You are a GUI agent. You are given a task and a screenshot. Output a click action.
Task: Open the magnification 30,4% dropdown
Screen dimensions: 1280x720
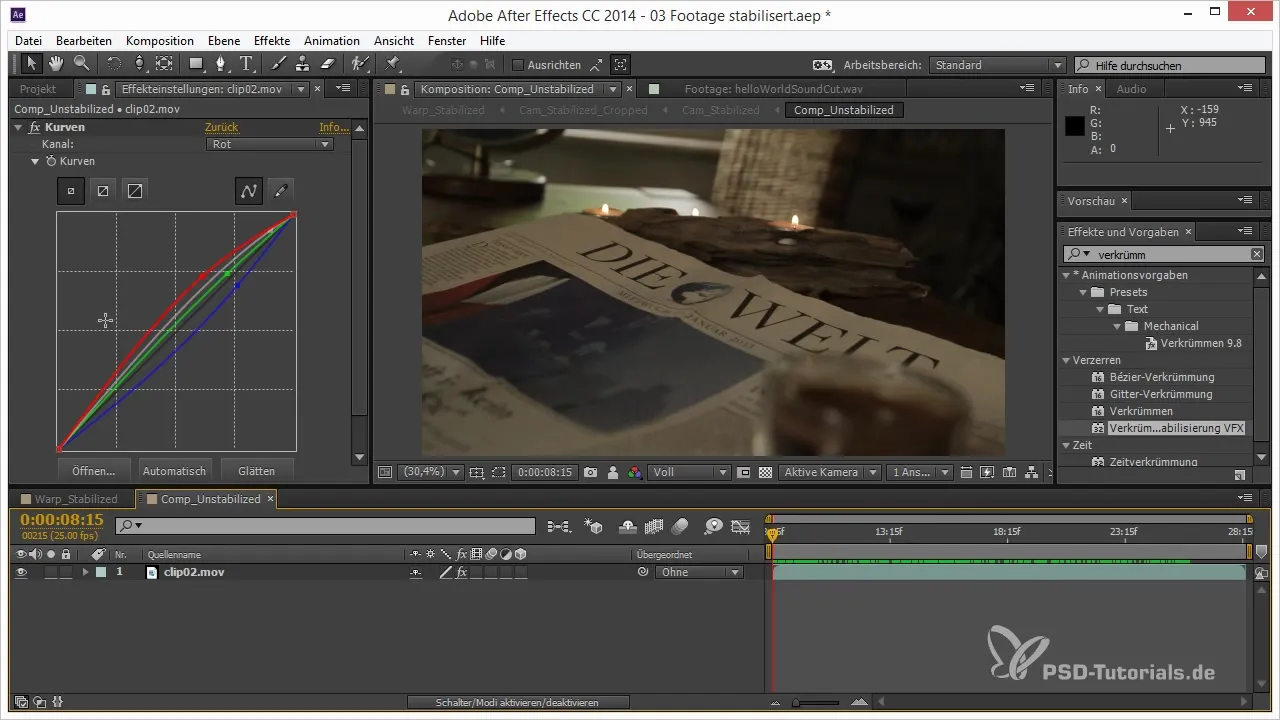click(430, 472)
